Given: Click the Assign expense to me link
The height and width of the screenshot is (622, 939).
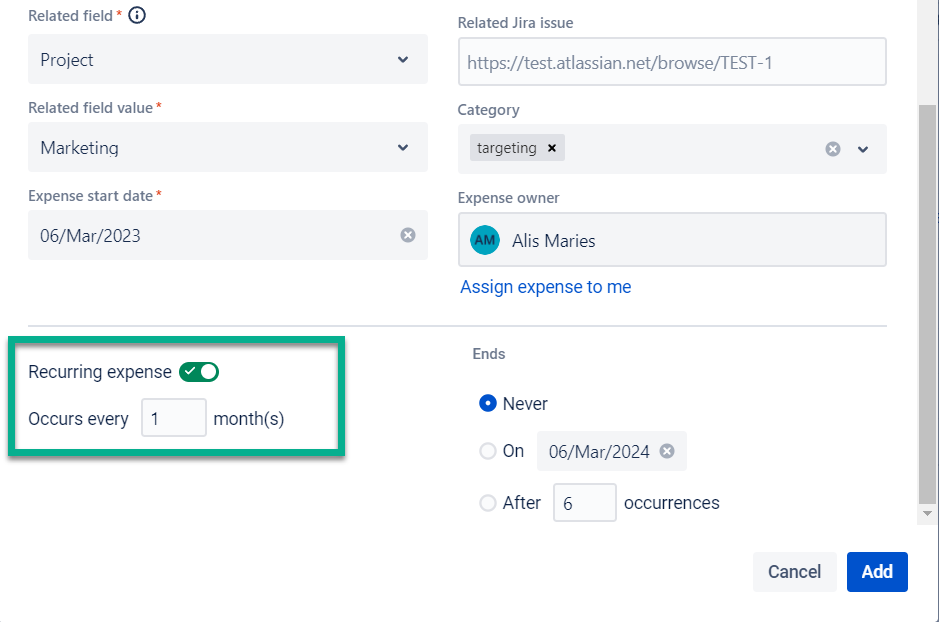Looking at the screenshot, I should tap(545, 287).
